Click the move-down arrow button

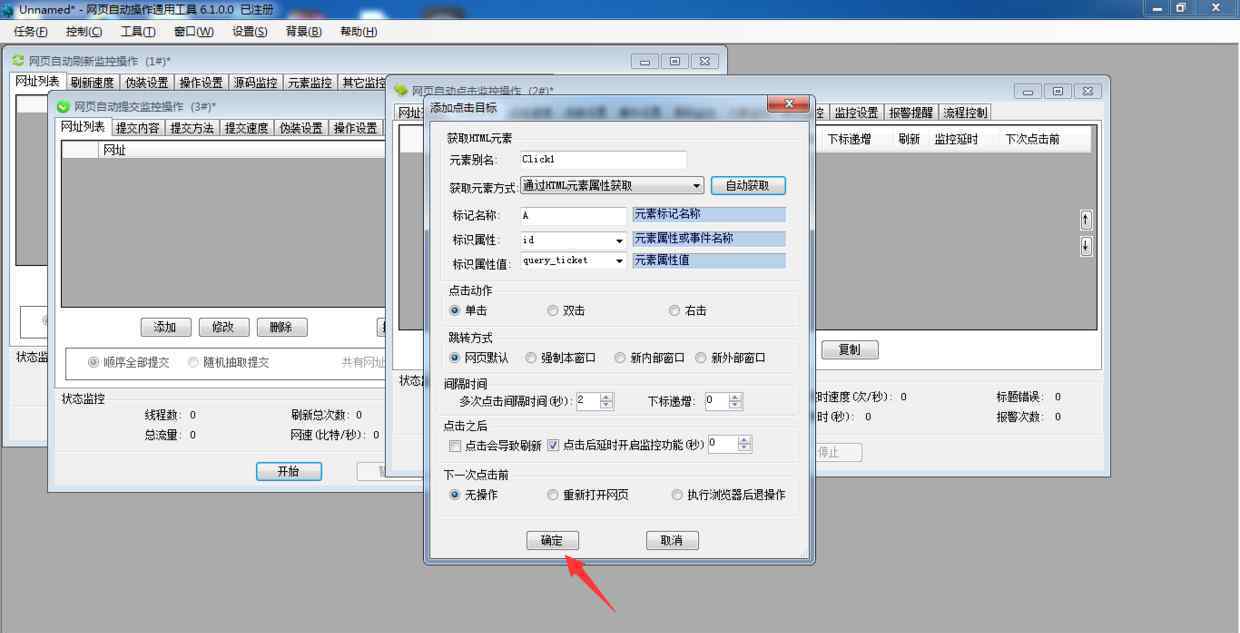[x=1086, y=246]
